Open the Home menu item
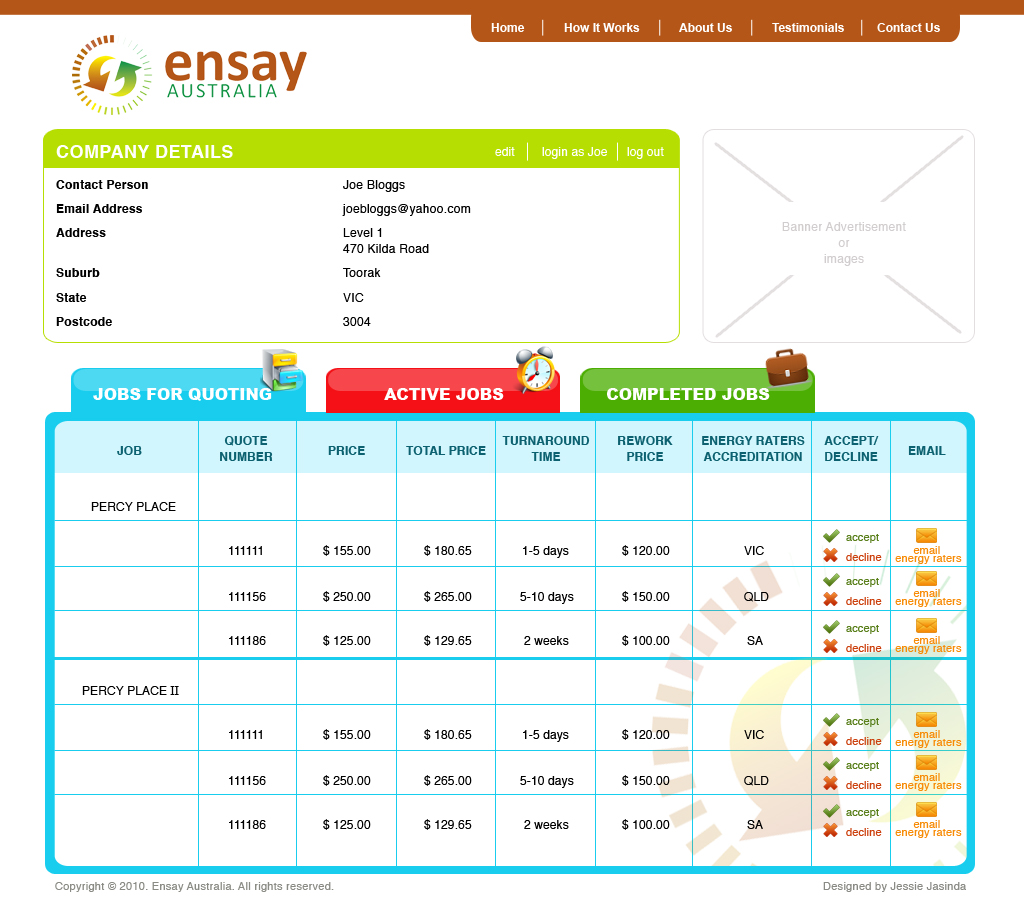The height and width of the screenshot is (900, 1024). (x=507, y=28)
